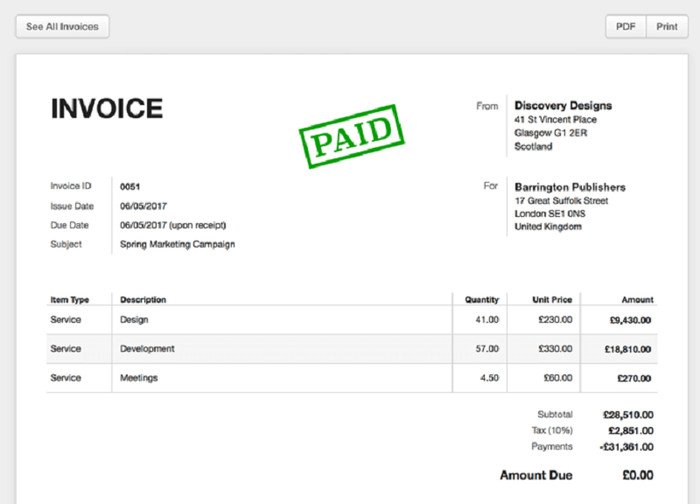Export invoice using PDF button

625,27
